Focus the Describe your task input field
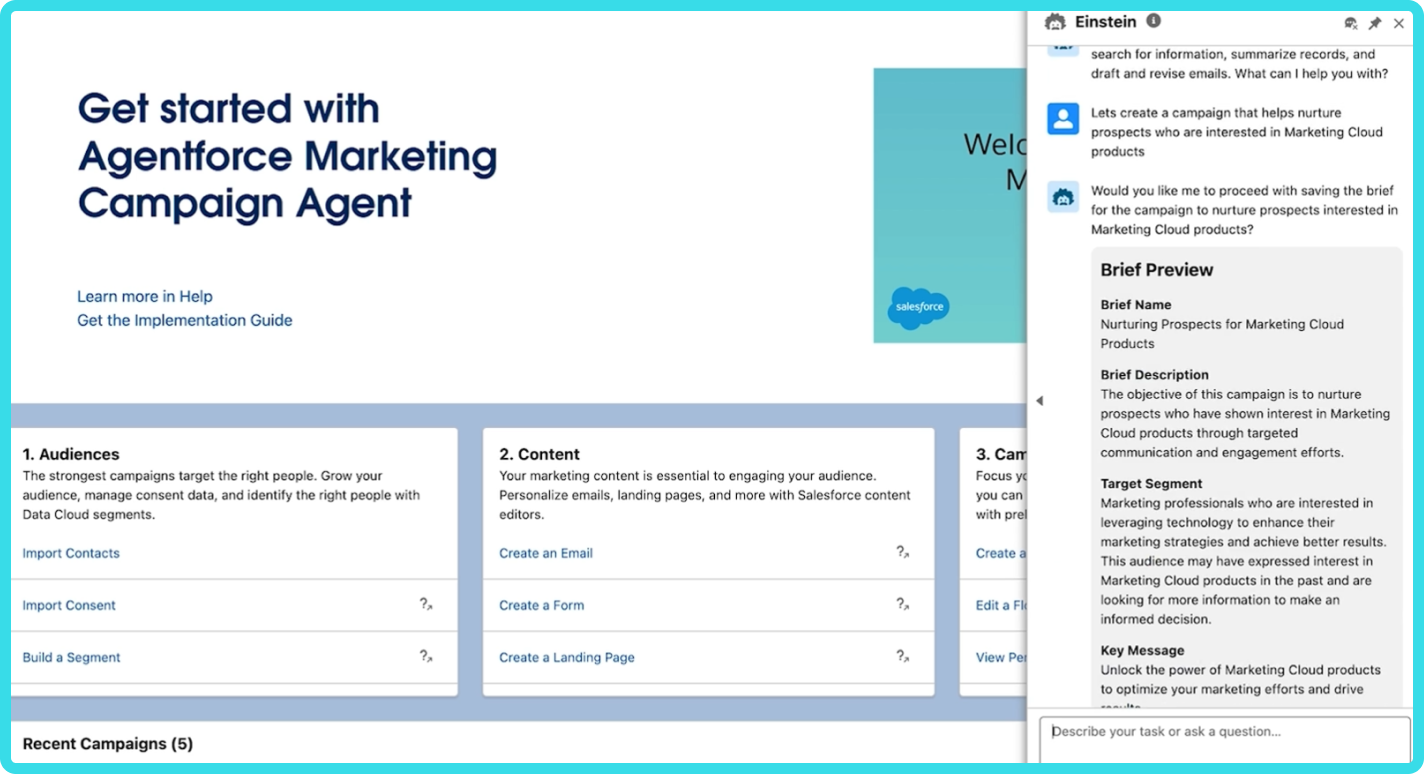The image size is (1424, 774). coord(1226,740)
